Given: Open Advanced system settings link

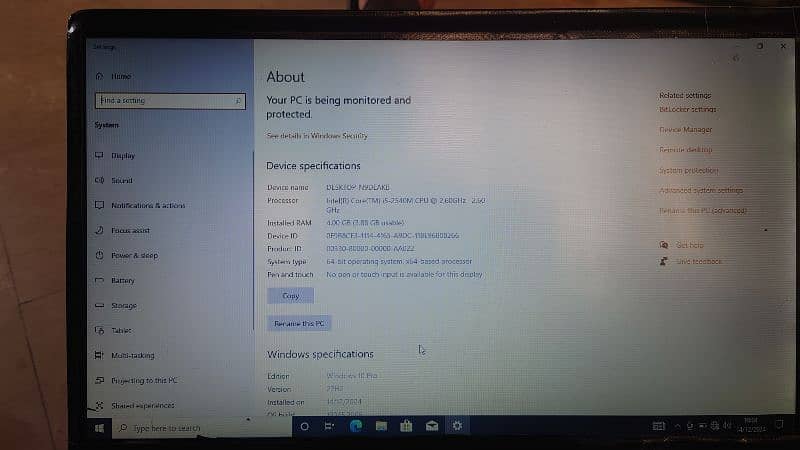Looking at the screenshot, I should (x=701, y=190).
